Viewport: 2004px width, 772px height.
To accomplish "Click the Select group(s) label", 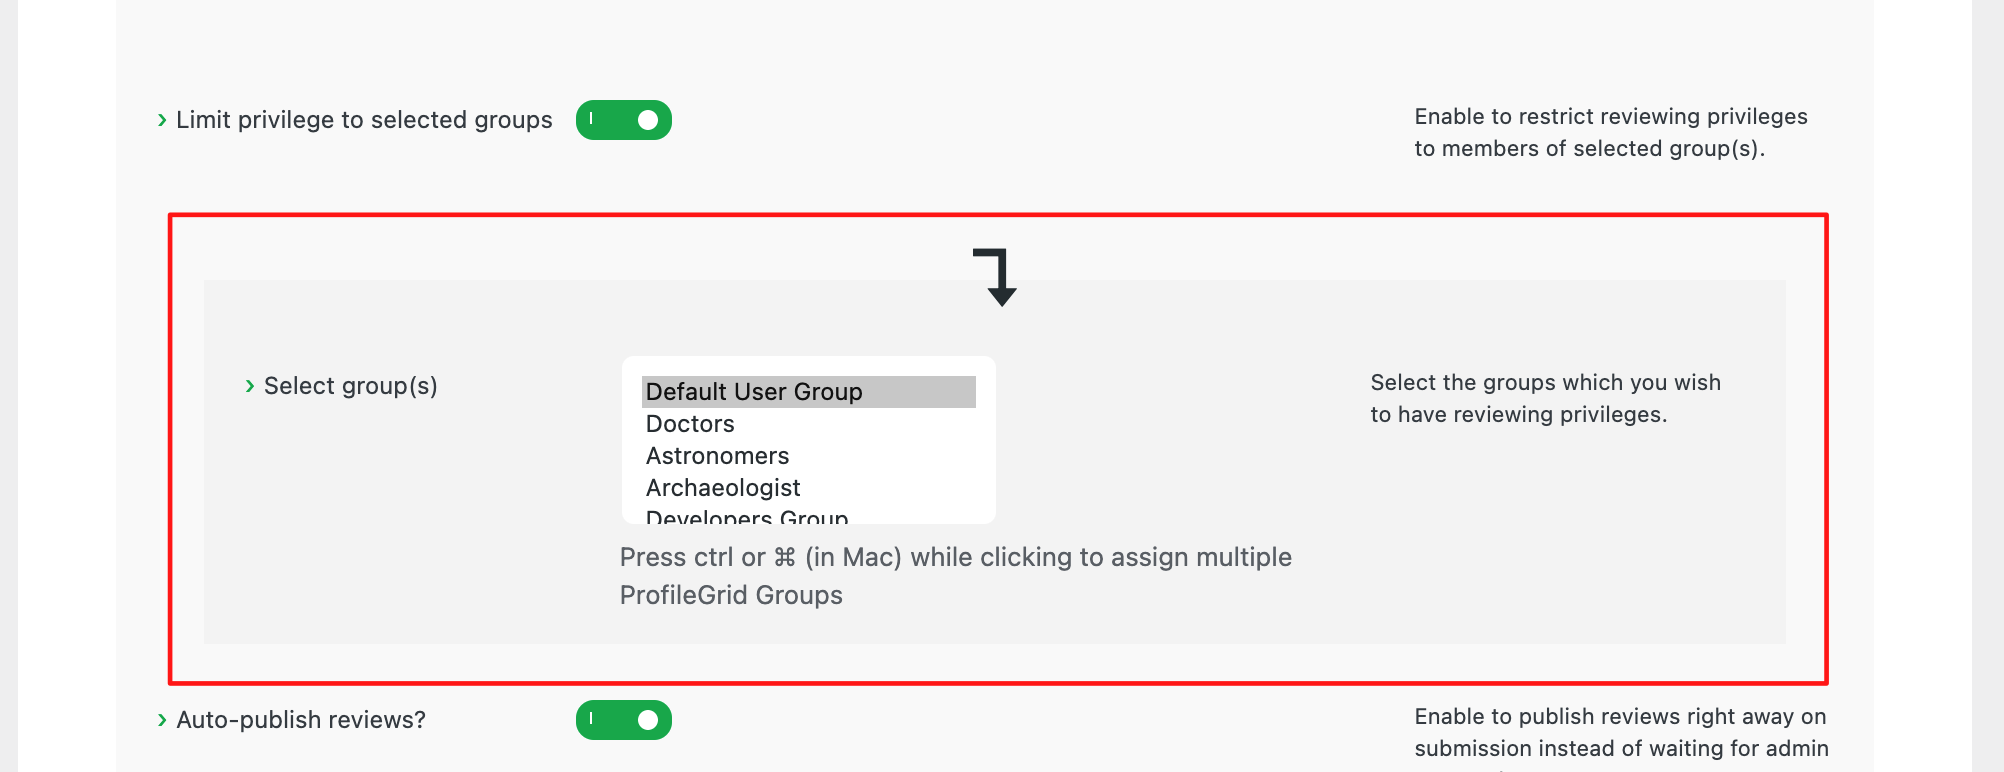I will tap(351, 386).
